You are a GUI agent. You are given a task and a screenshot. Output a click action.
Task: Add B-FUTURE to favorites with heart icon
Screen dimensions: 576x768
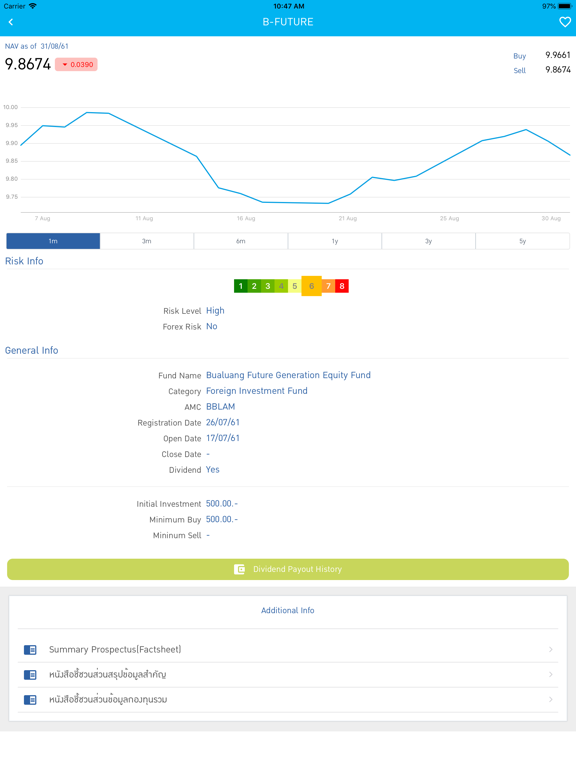(x=565, y=22)
